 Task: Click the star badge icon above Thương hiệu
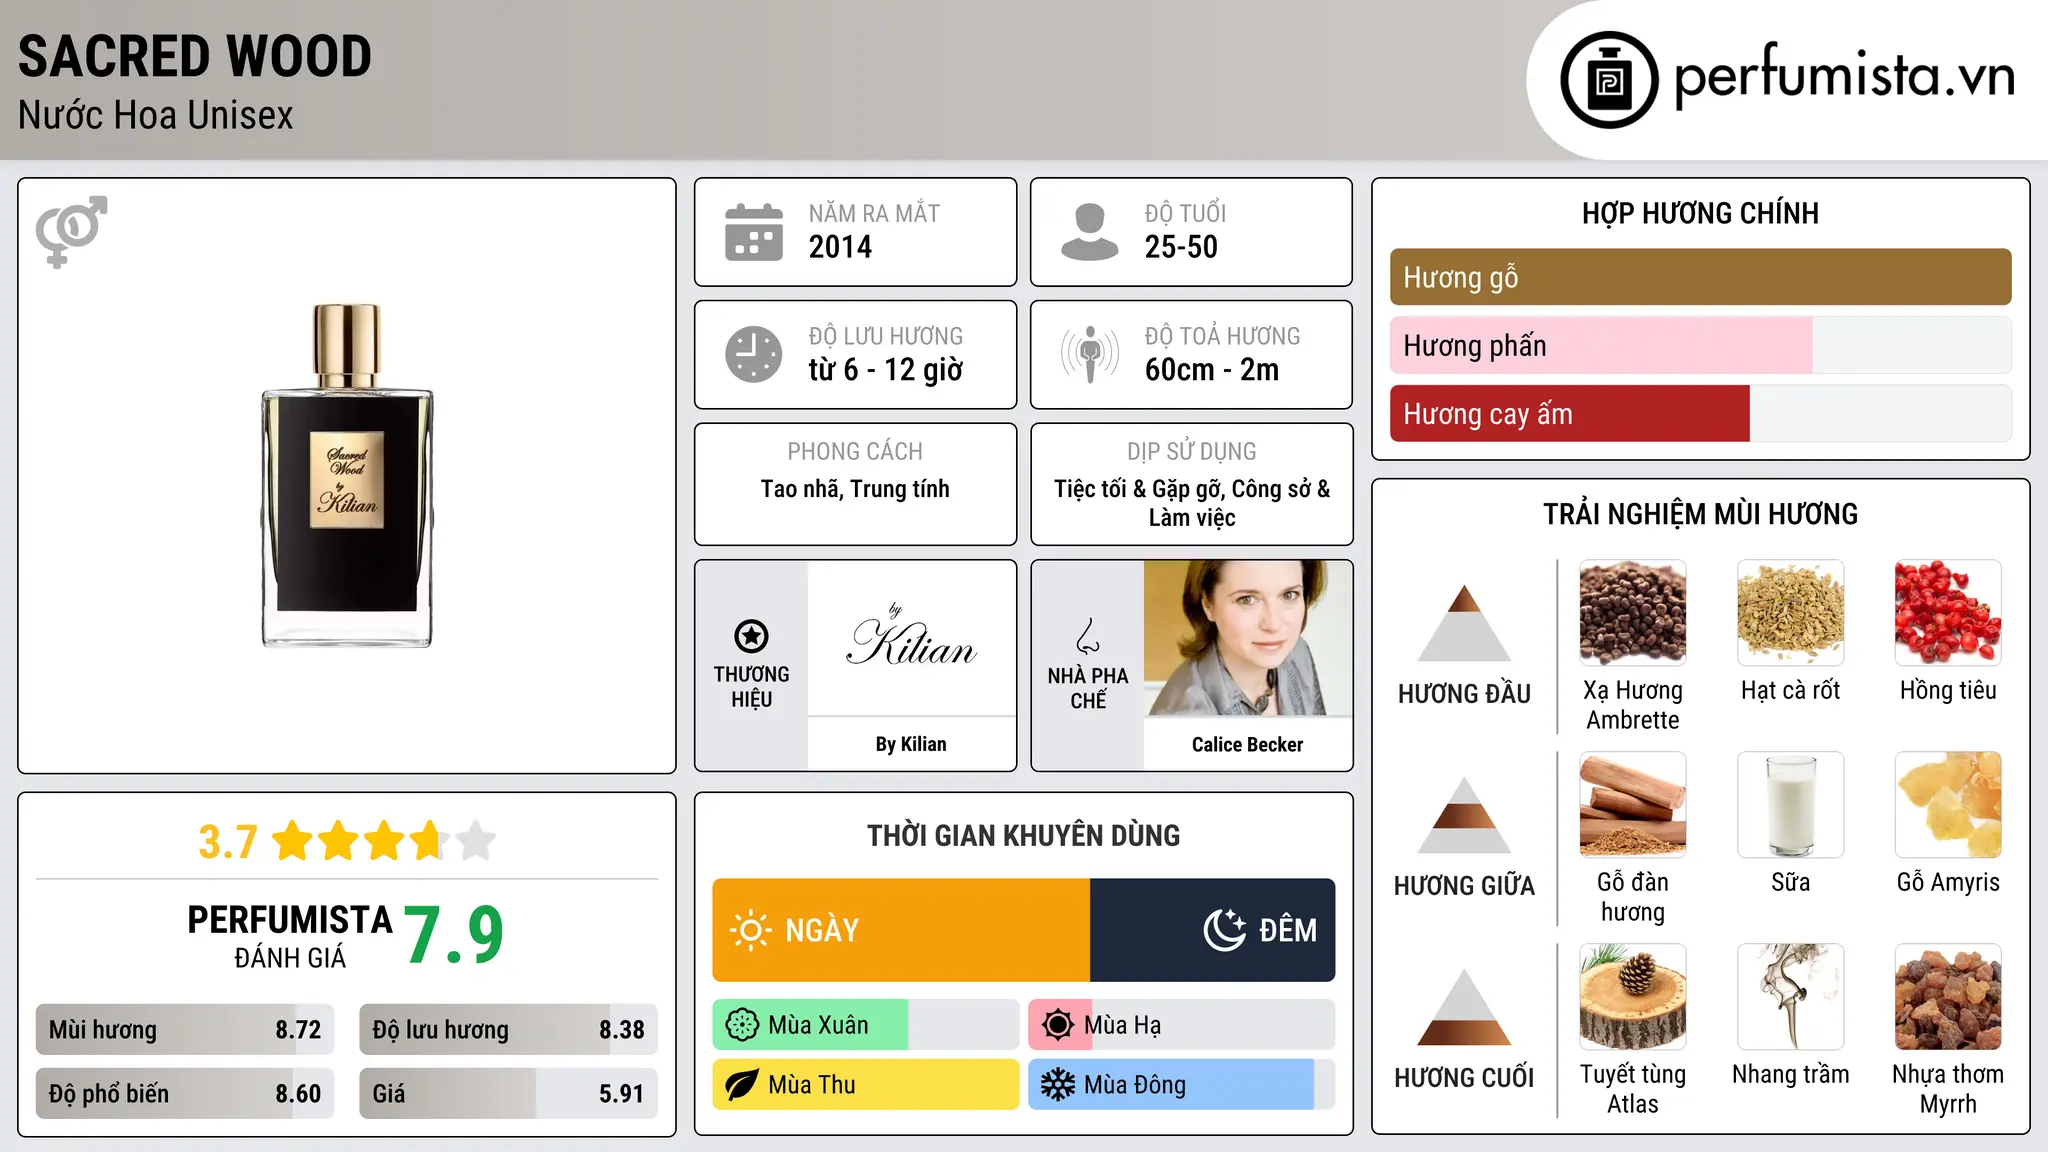[x=751, y=636]
